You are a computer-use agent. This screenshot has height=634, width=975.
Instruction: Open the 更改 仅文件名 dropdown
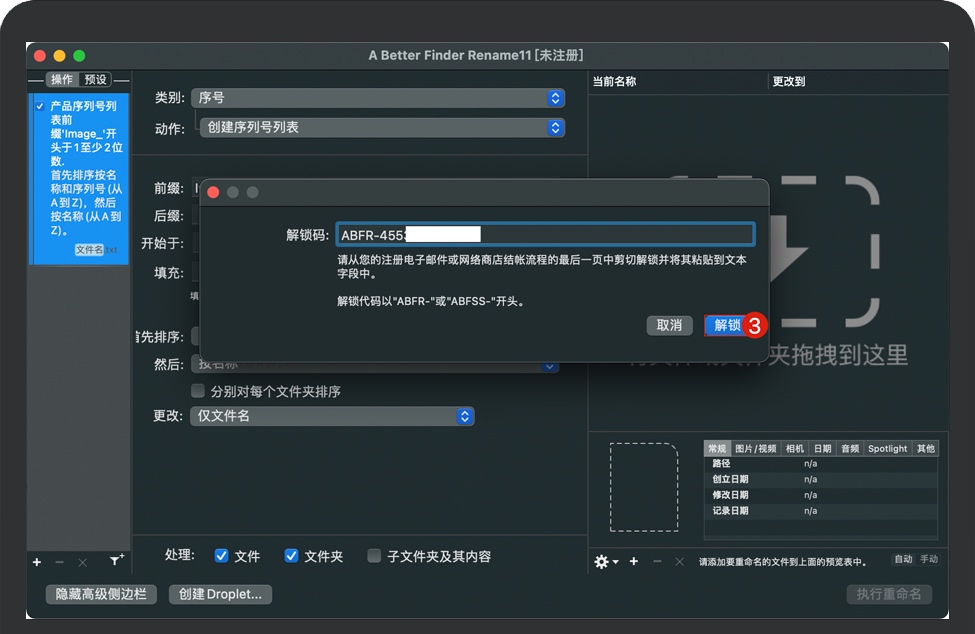point(332,416)
